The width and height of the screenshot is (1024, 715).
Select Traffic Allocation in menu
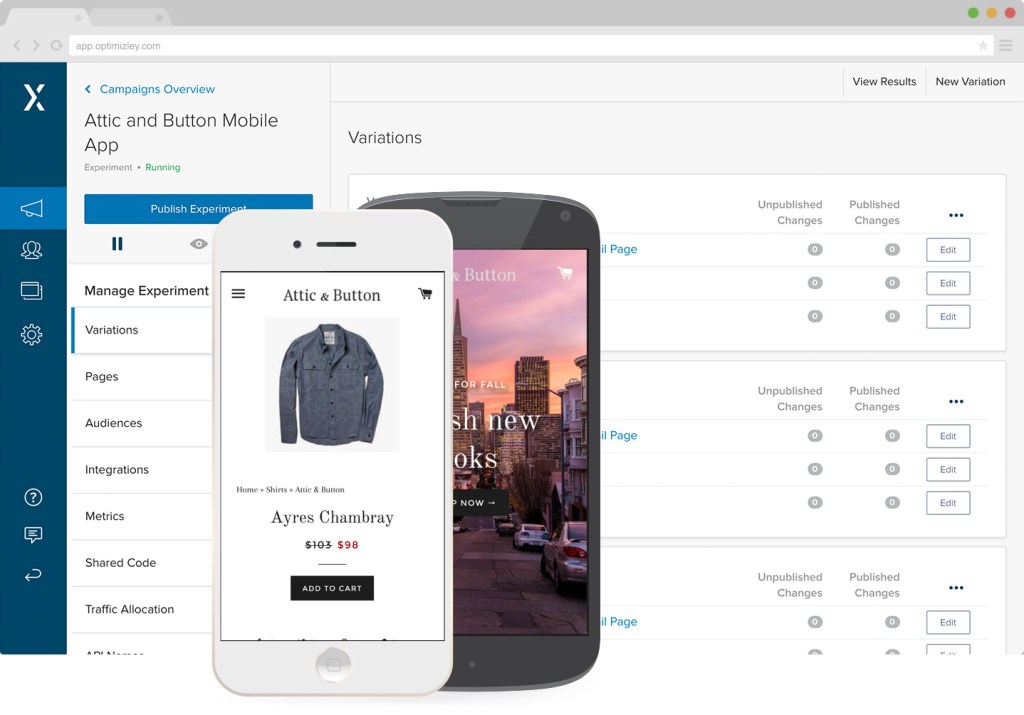coord(142,609)
